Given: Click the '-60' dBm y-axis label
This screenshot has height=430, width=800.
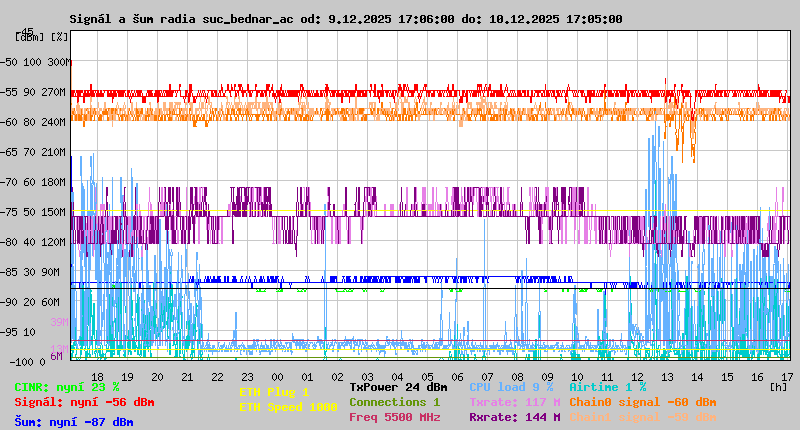Looking at the screenshot, I should point(9,122).
